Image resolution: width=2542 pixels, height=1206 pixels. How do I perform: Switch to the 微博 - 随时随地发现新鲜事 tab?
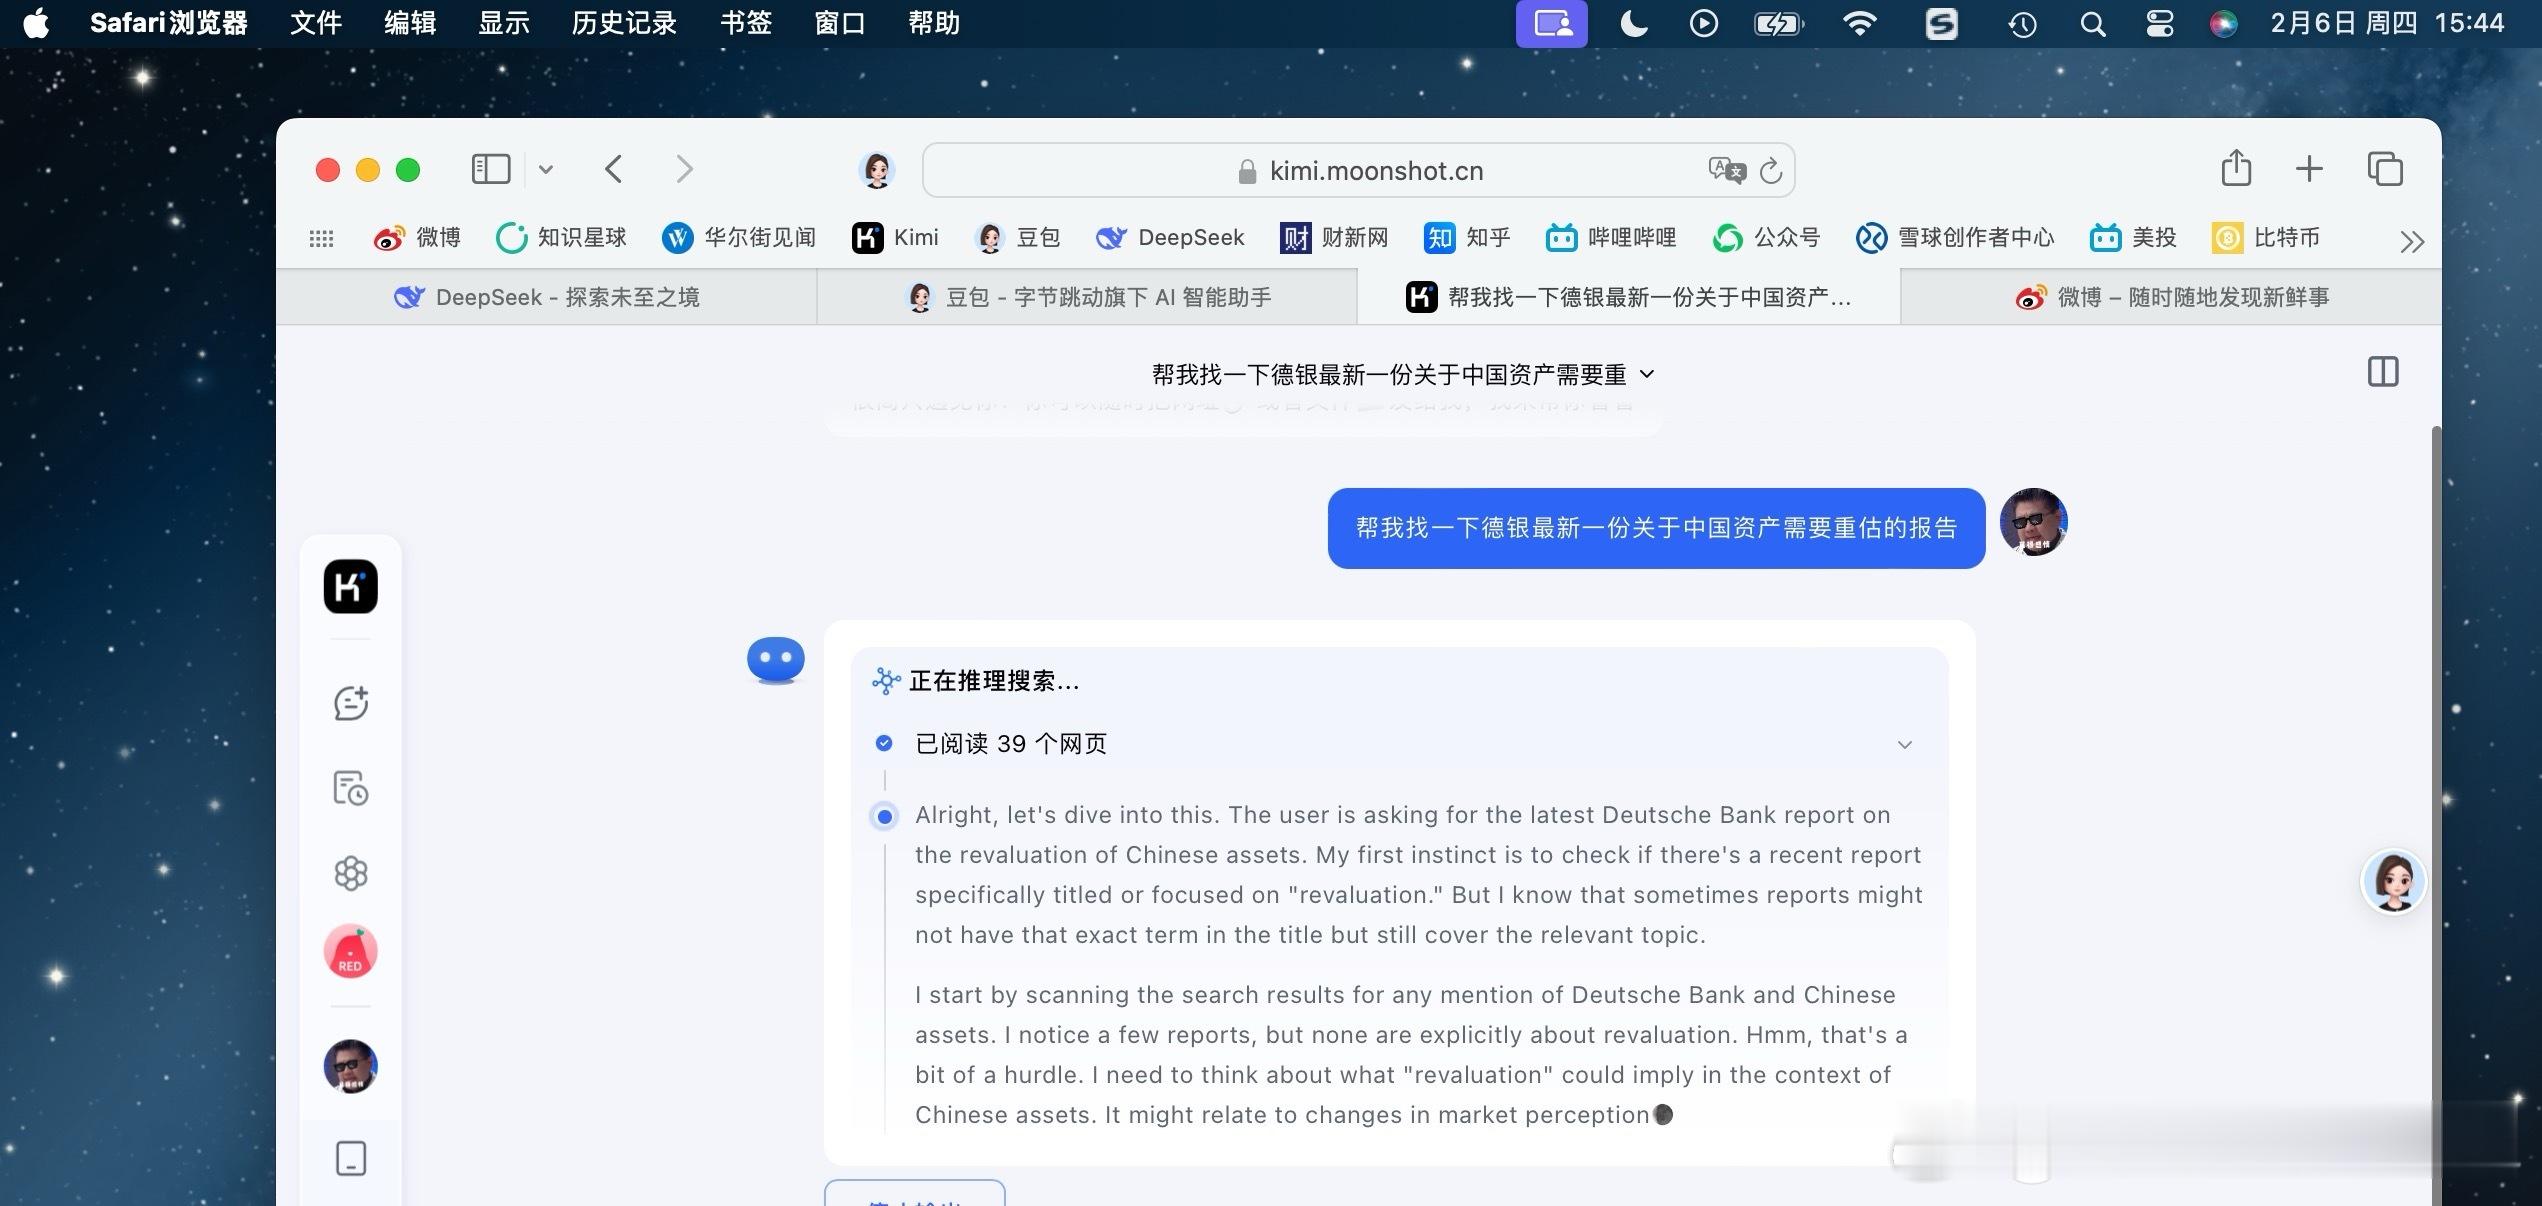(2171, 297)
